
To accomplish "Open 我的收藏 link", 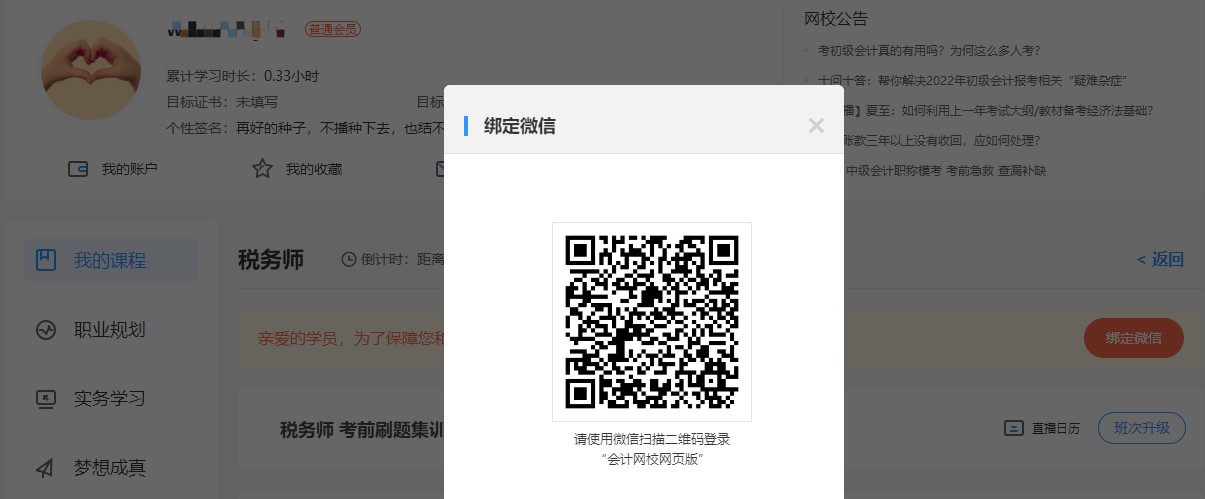I will click(x=314, y=169).
